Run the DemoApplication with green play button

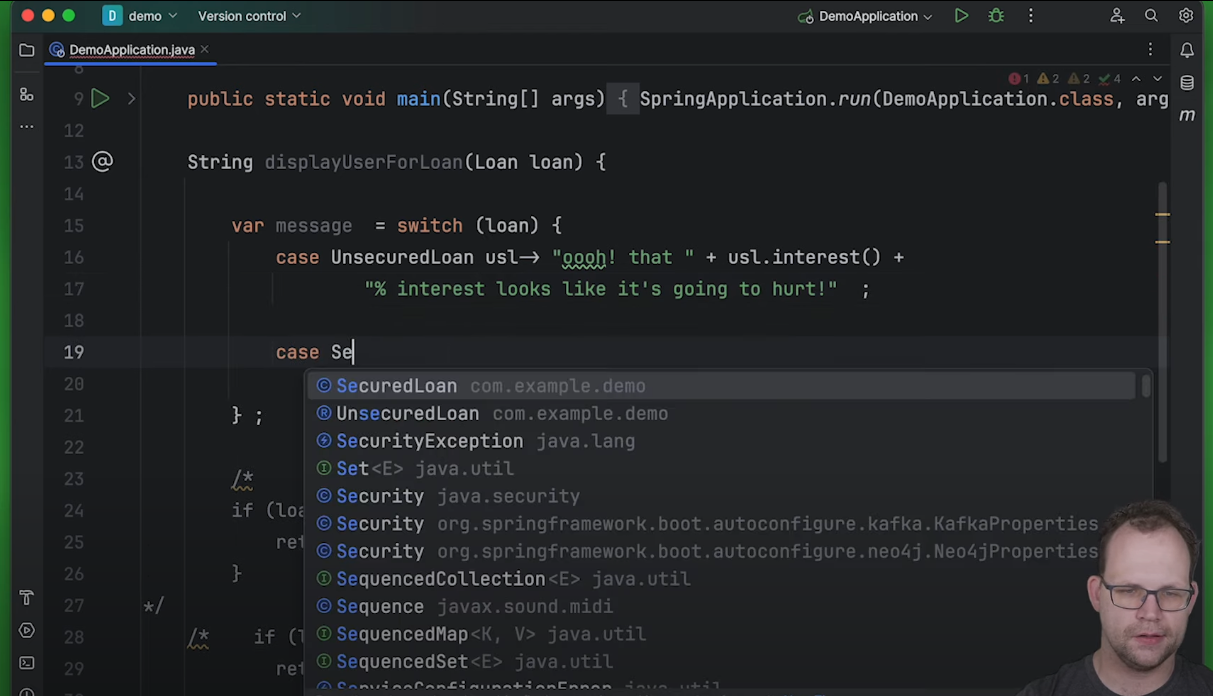coord(961,15)
